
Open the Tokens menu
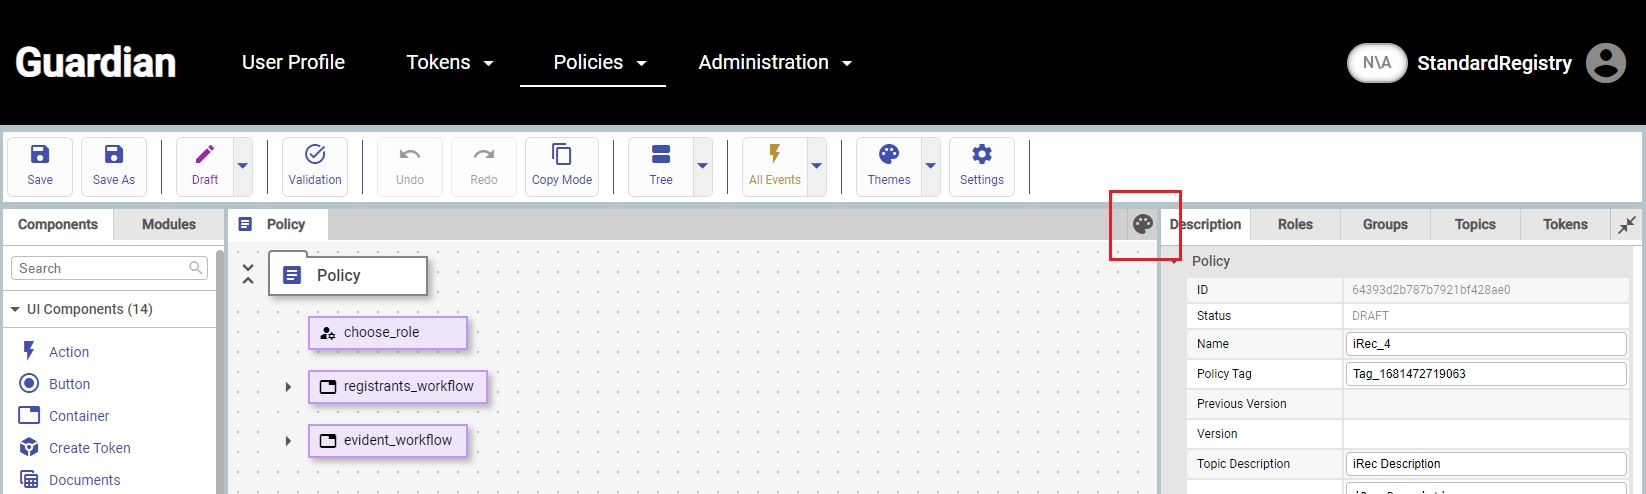[x=449, y=62]
